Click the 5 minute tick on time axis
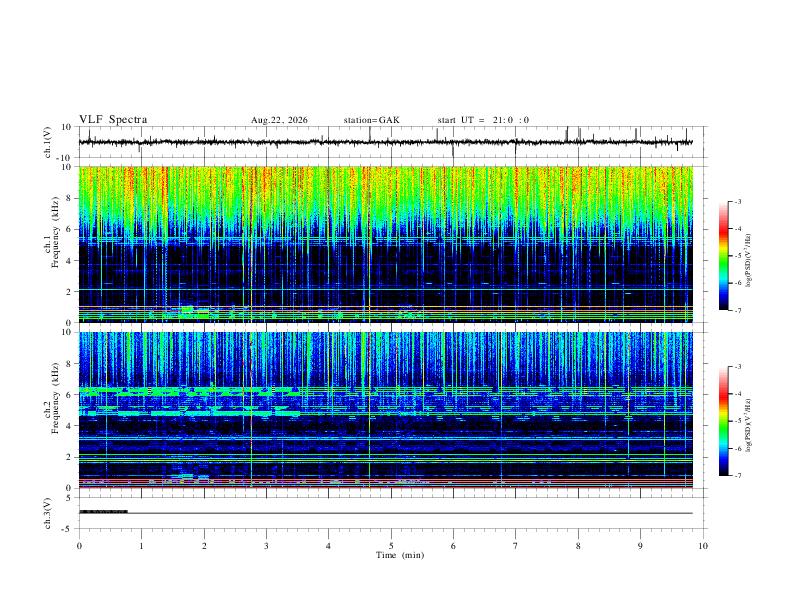This screenshot has height=612, width=792. (x=391, y=546)
